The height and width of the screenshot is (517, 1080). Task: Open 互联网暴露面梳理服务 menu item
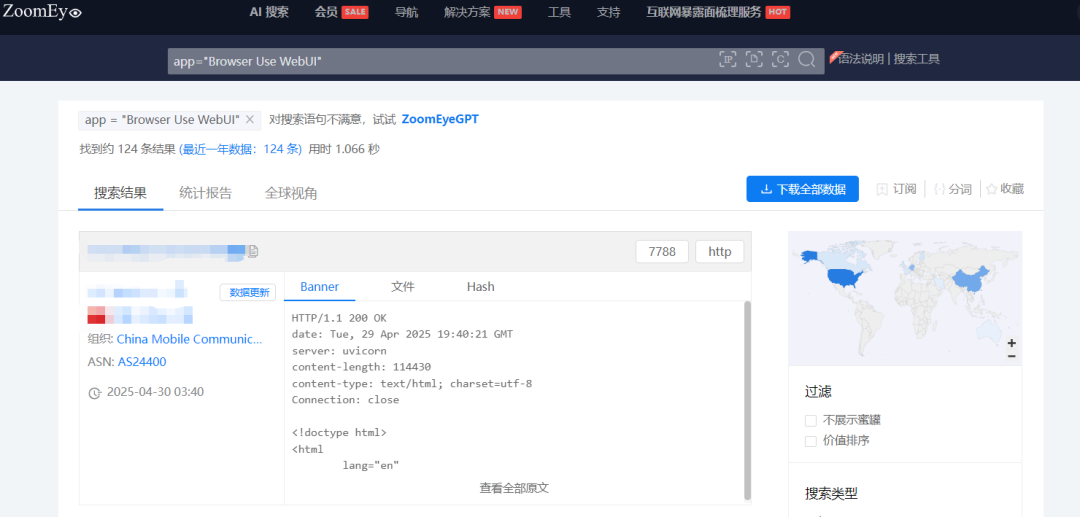click(704, 12)
